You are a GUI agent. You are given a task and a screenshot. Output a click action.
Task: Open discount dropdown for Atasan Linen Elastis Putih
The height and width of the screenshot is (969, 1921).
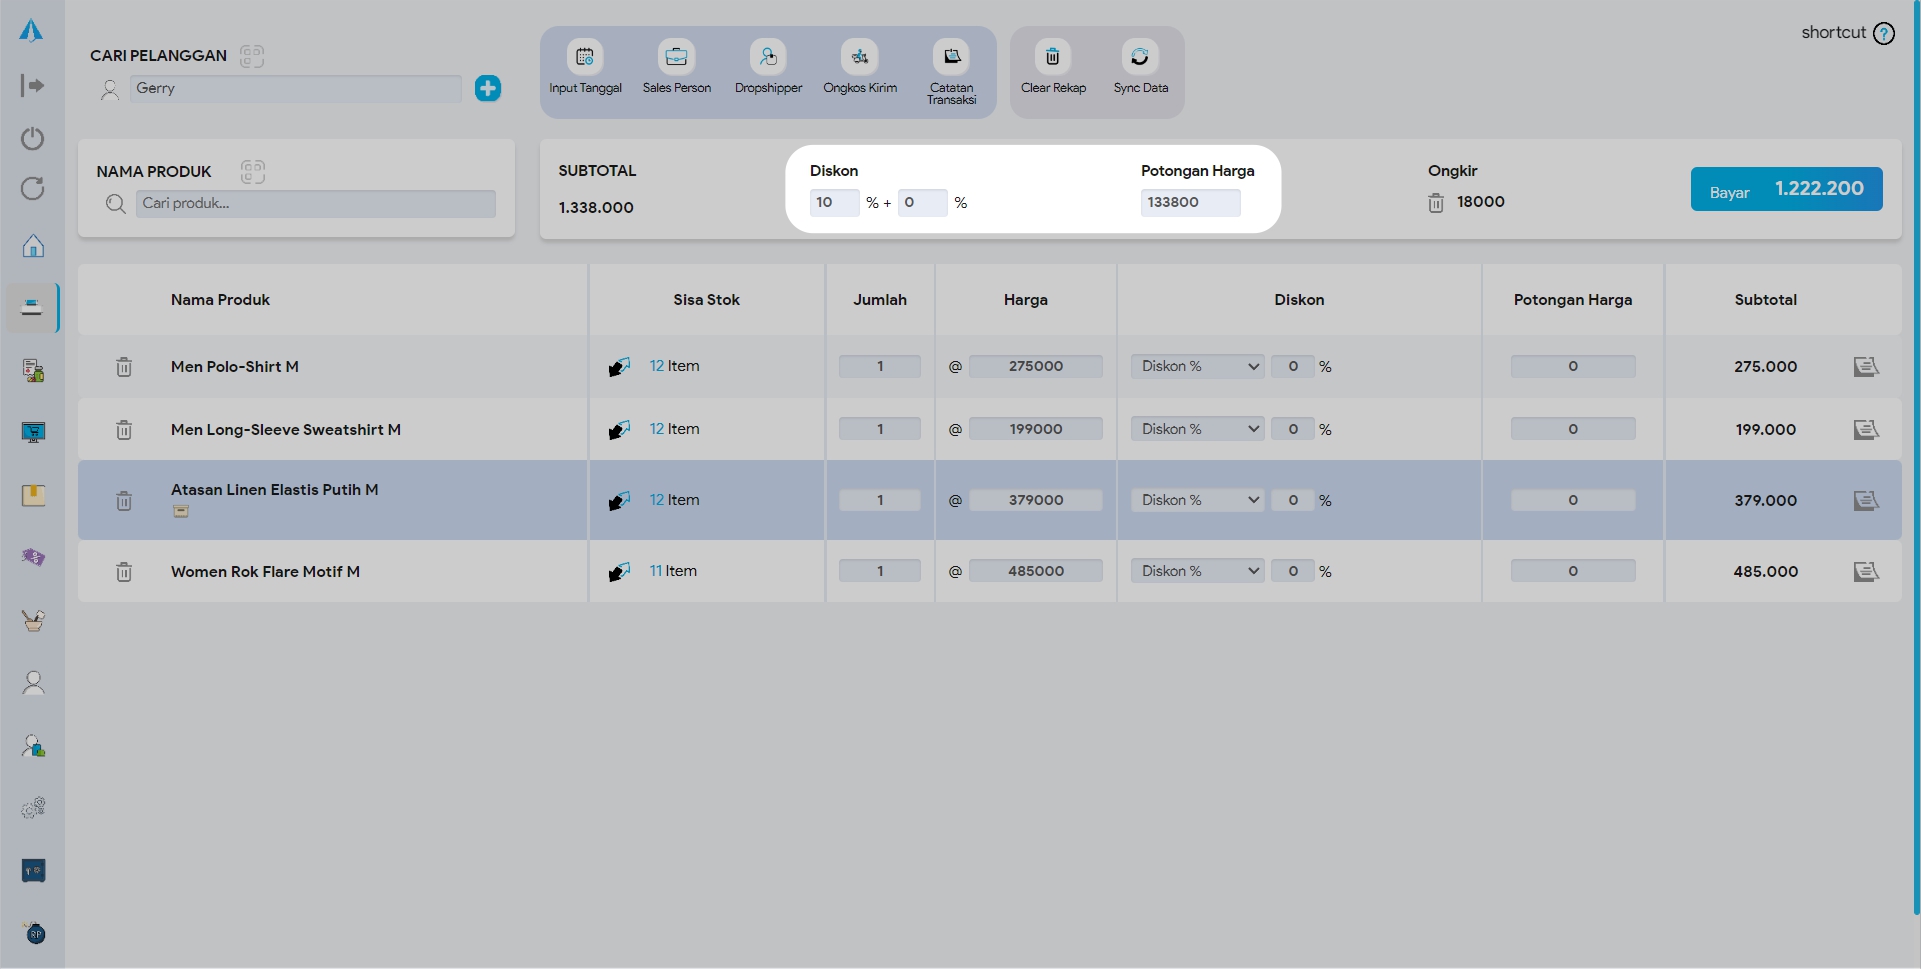(x=1197, y=500)
